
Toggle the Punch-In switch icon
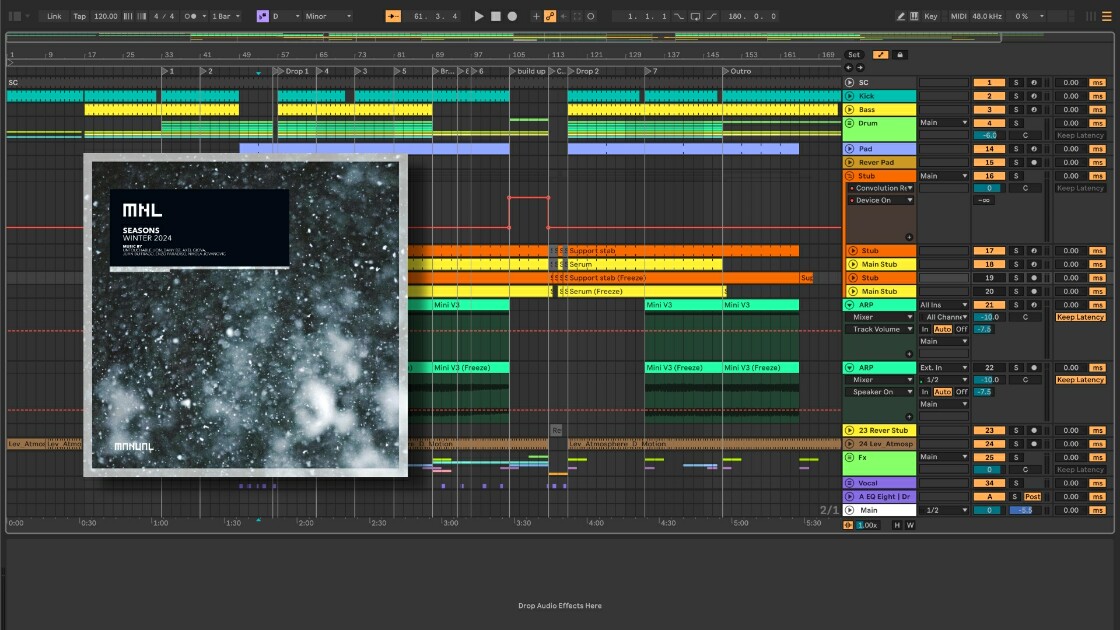click(679, 16)
